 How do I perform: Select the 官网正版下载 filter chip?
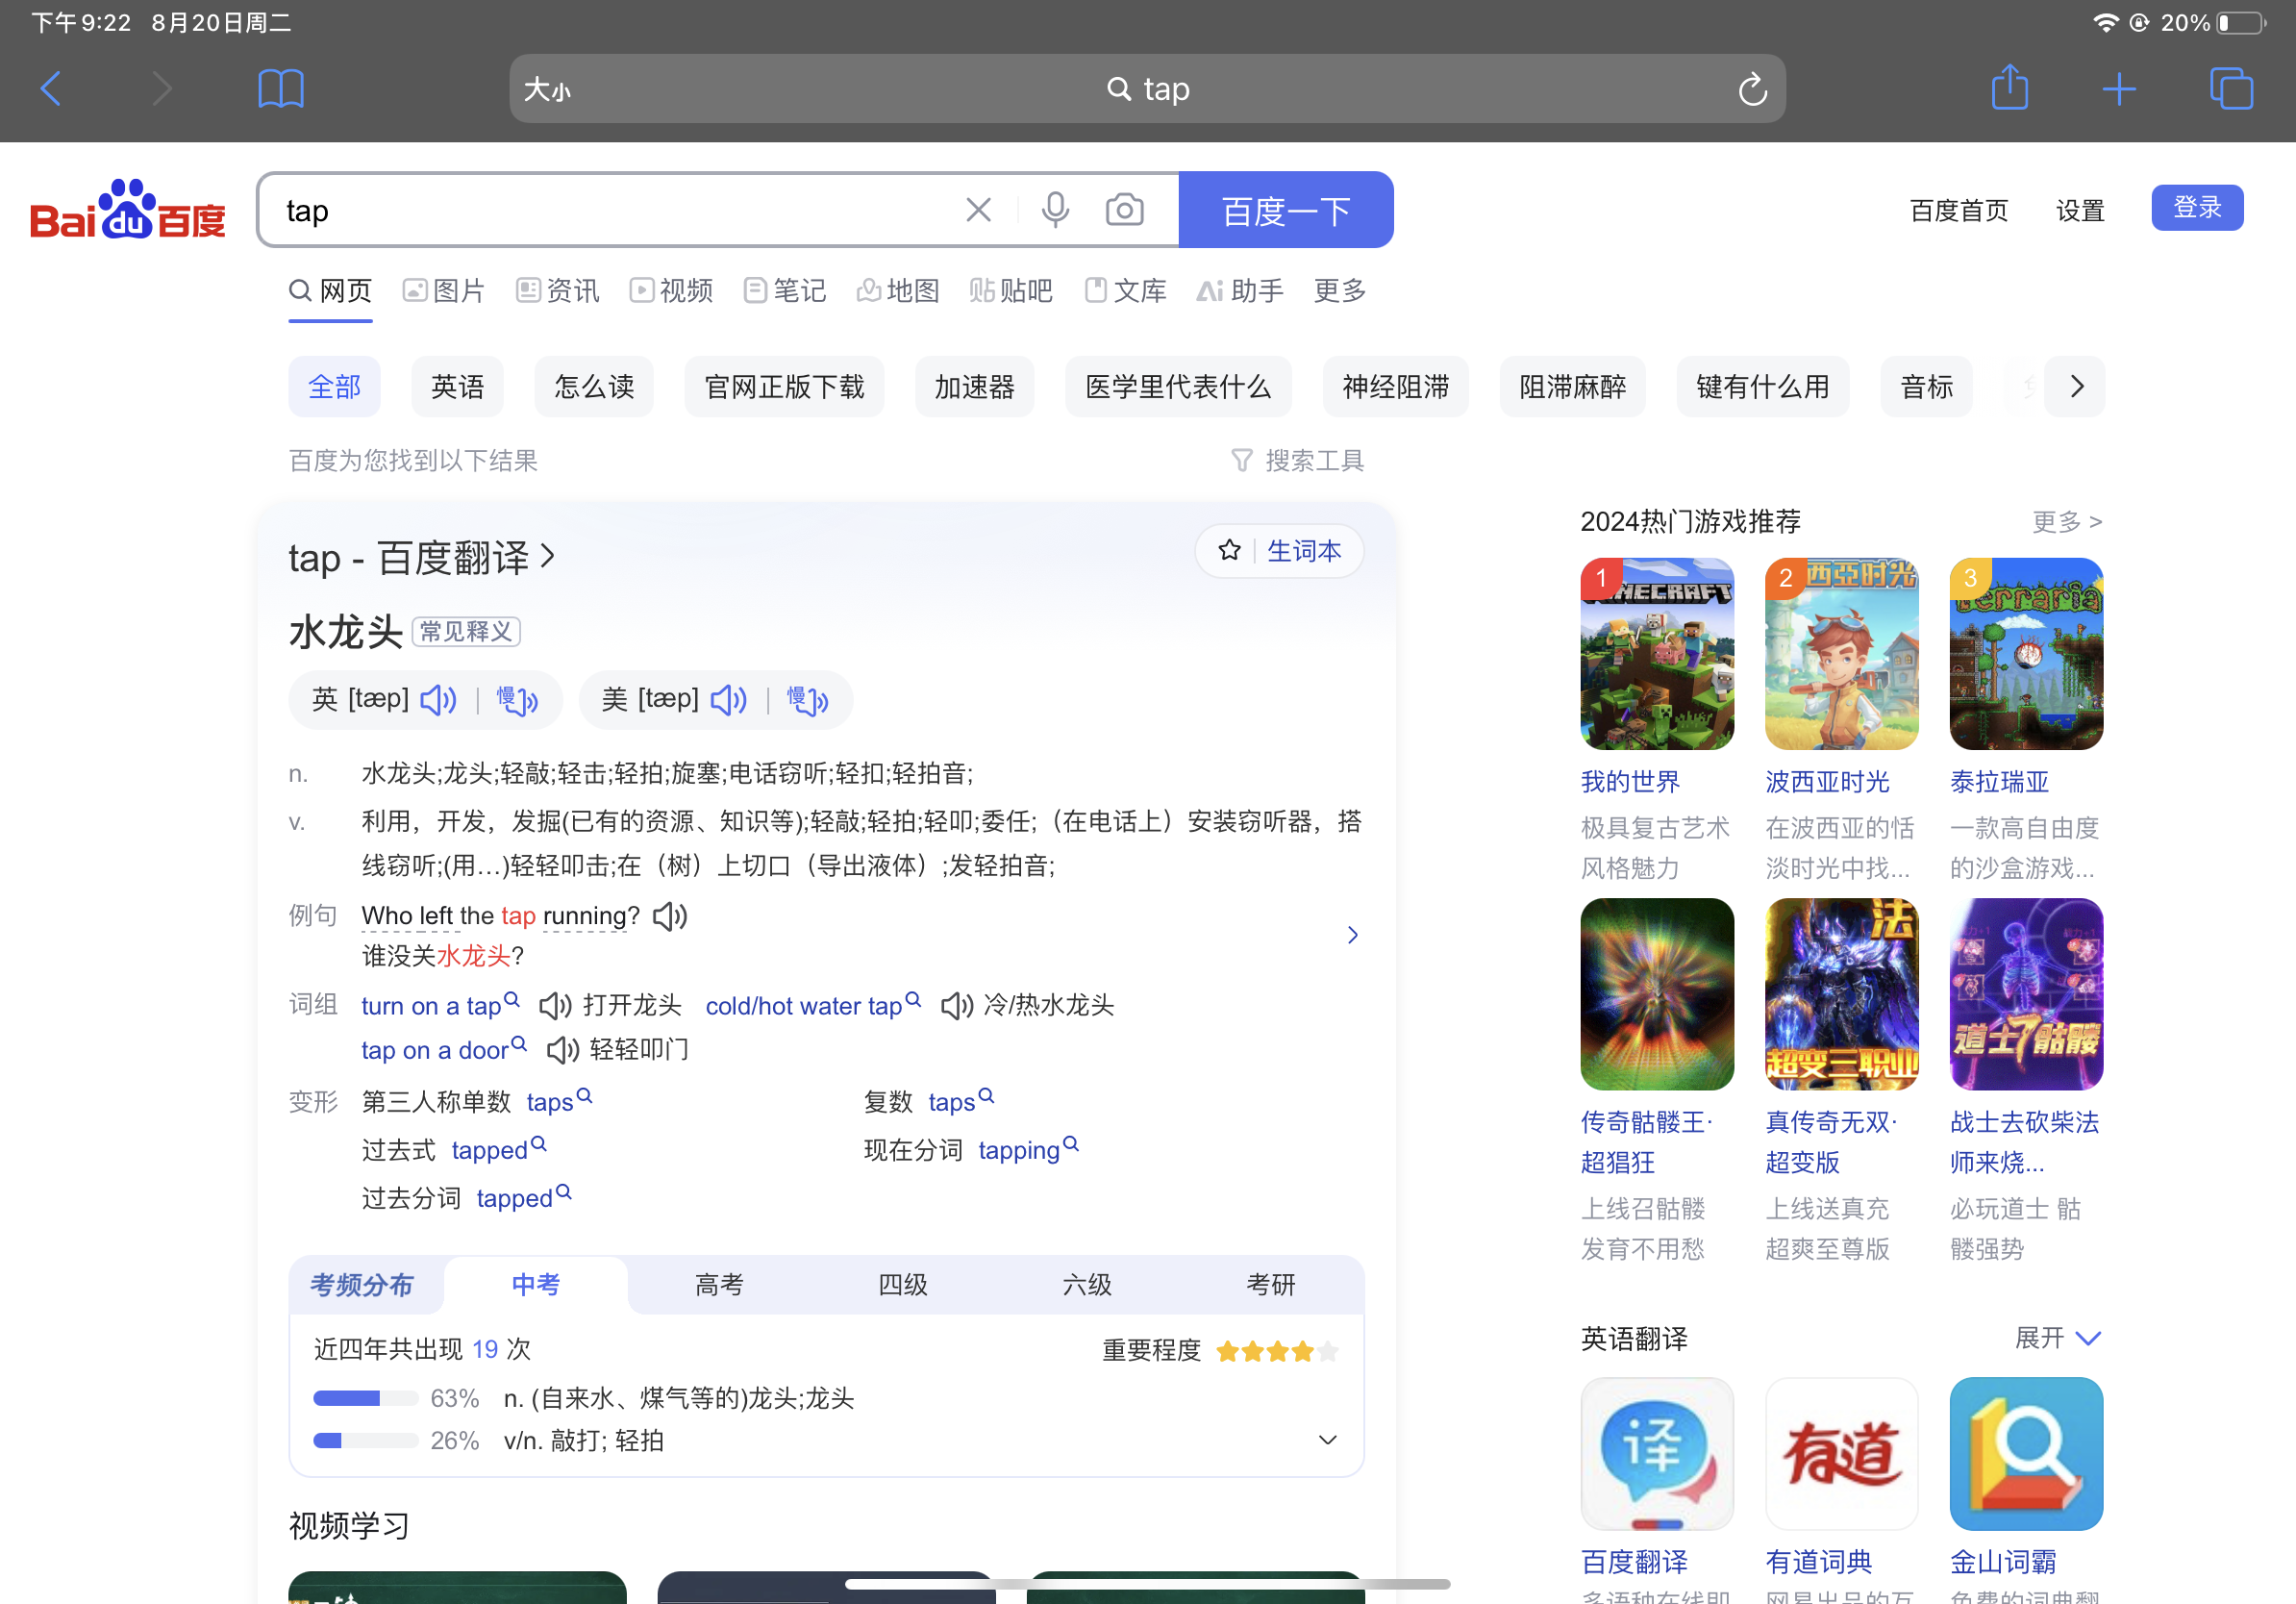pos(784,386)
